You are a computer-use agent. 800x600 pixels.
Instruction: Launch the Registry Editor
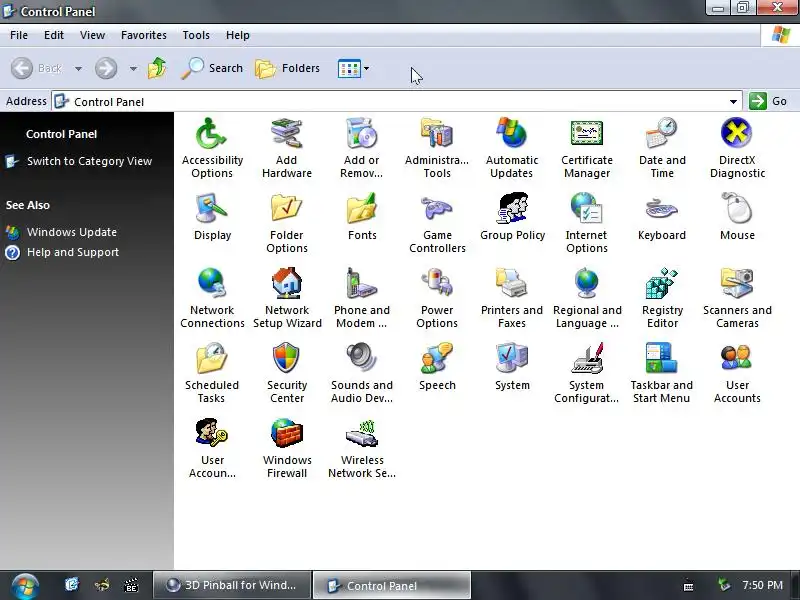point(662,298)
